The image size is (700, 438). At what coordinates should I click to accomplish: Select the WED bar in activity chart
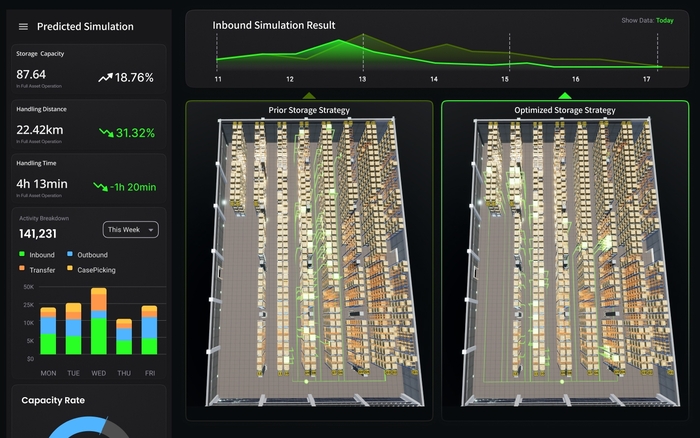tap(98, 322)
